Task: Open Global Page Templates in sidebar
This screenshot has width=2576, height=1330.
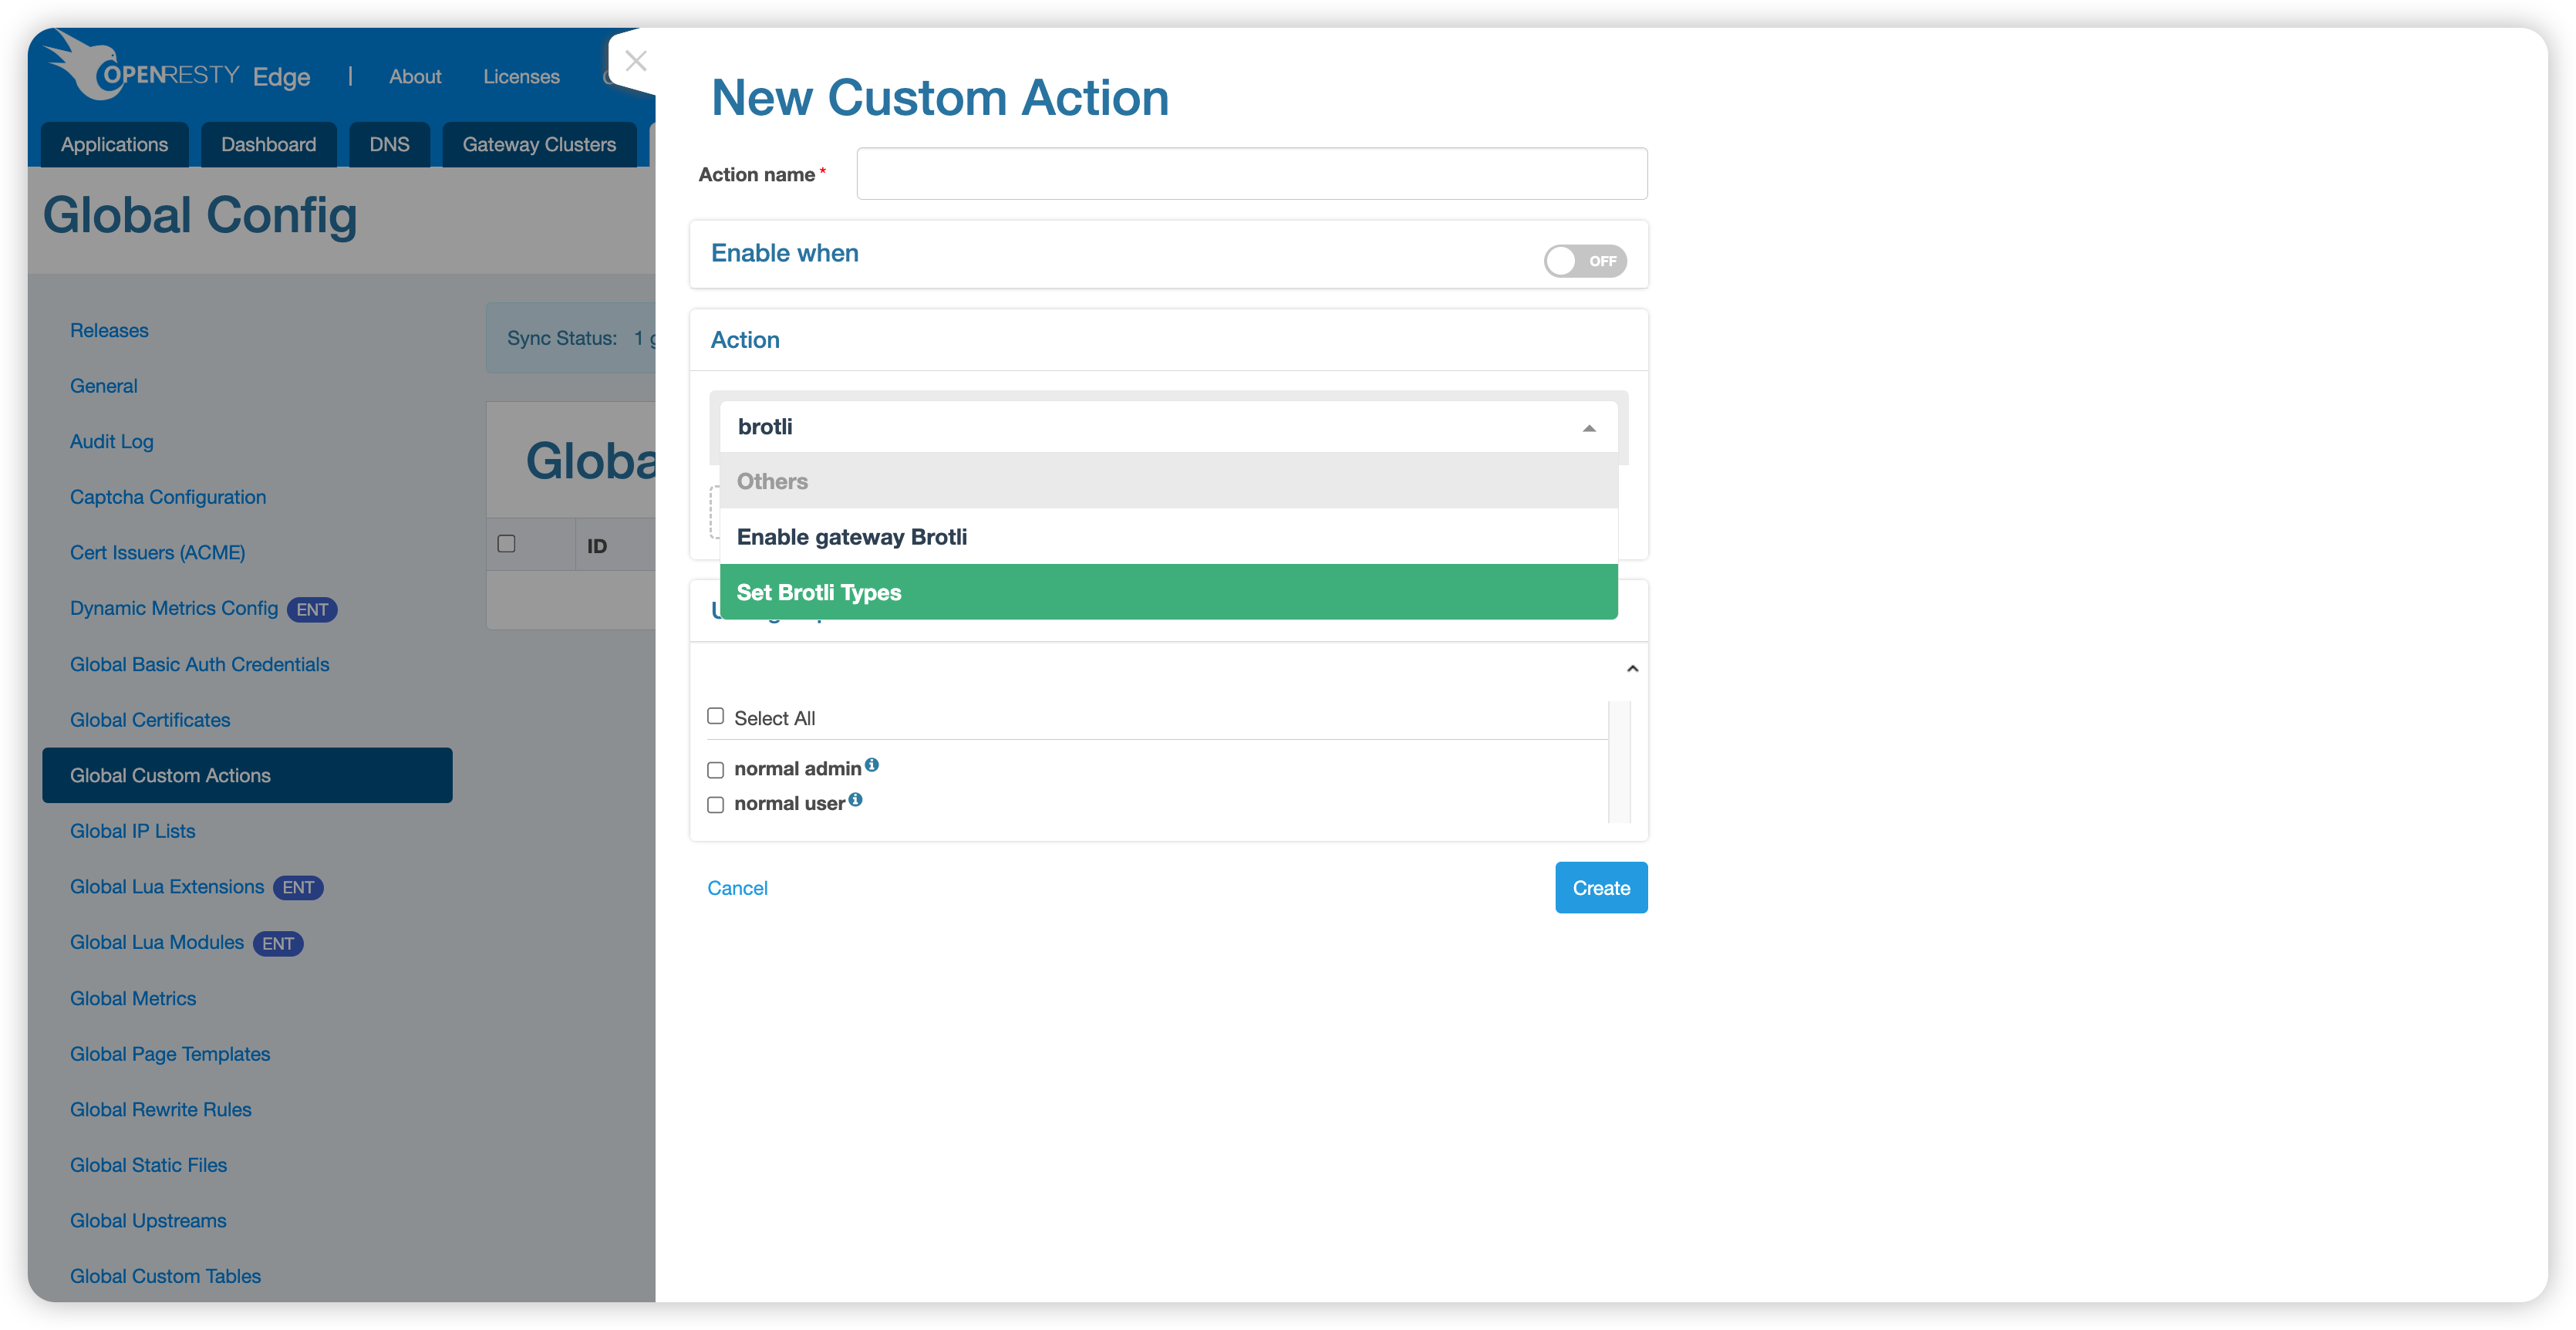Action: tap(170, 1054)
